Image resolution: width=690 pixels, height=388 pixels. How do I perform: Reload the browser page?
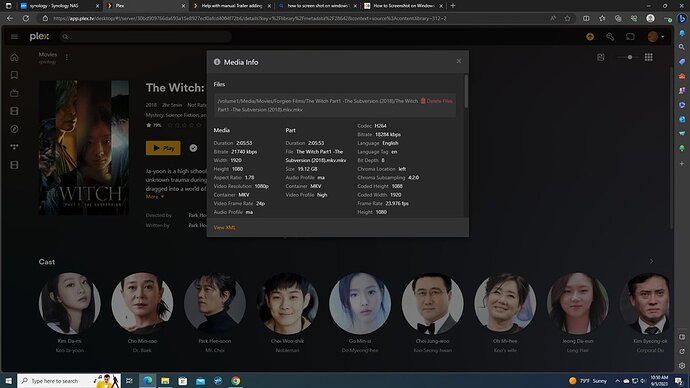[x=26, y=18]
